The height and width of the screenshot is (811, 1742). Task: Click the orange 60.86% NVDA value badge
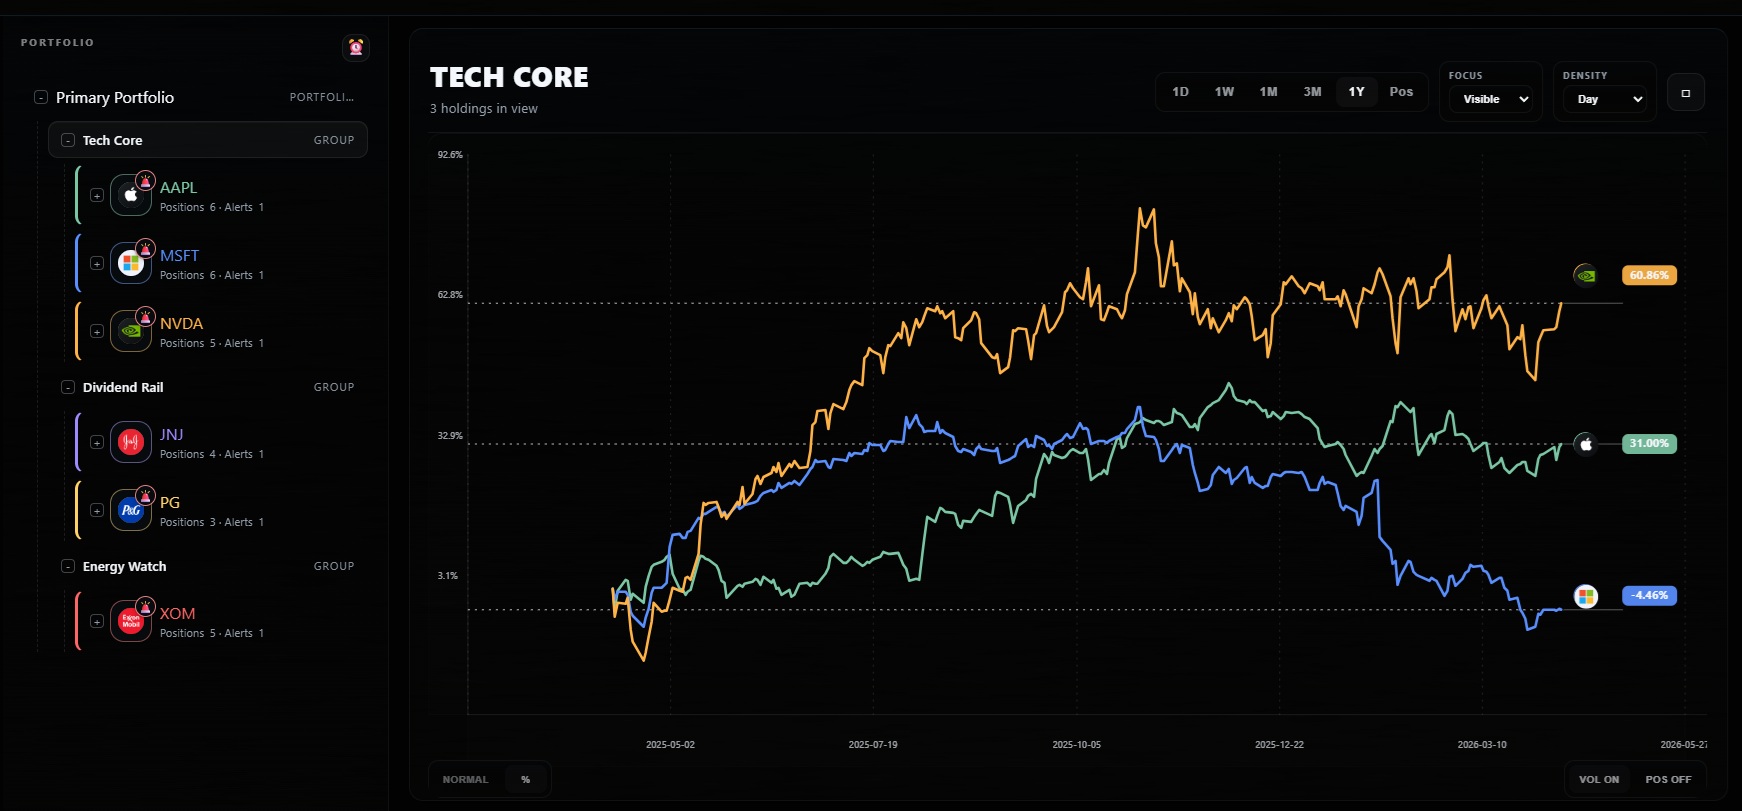click(x=1649, y=275)
